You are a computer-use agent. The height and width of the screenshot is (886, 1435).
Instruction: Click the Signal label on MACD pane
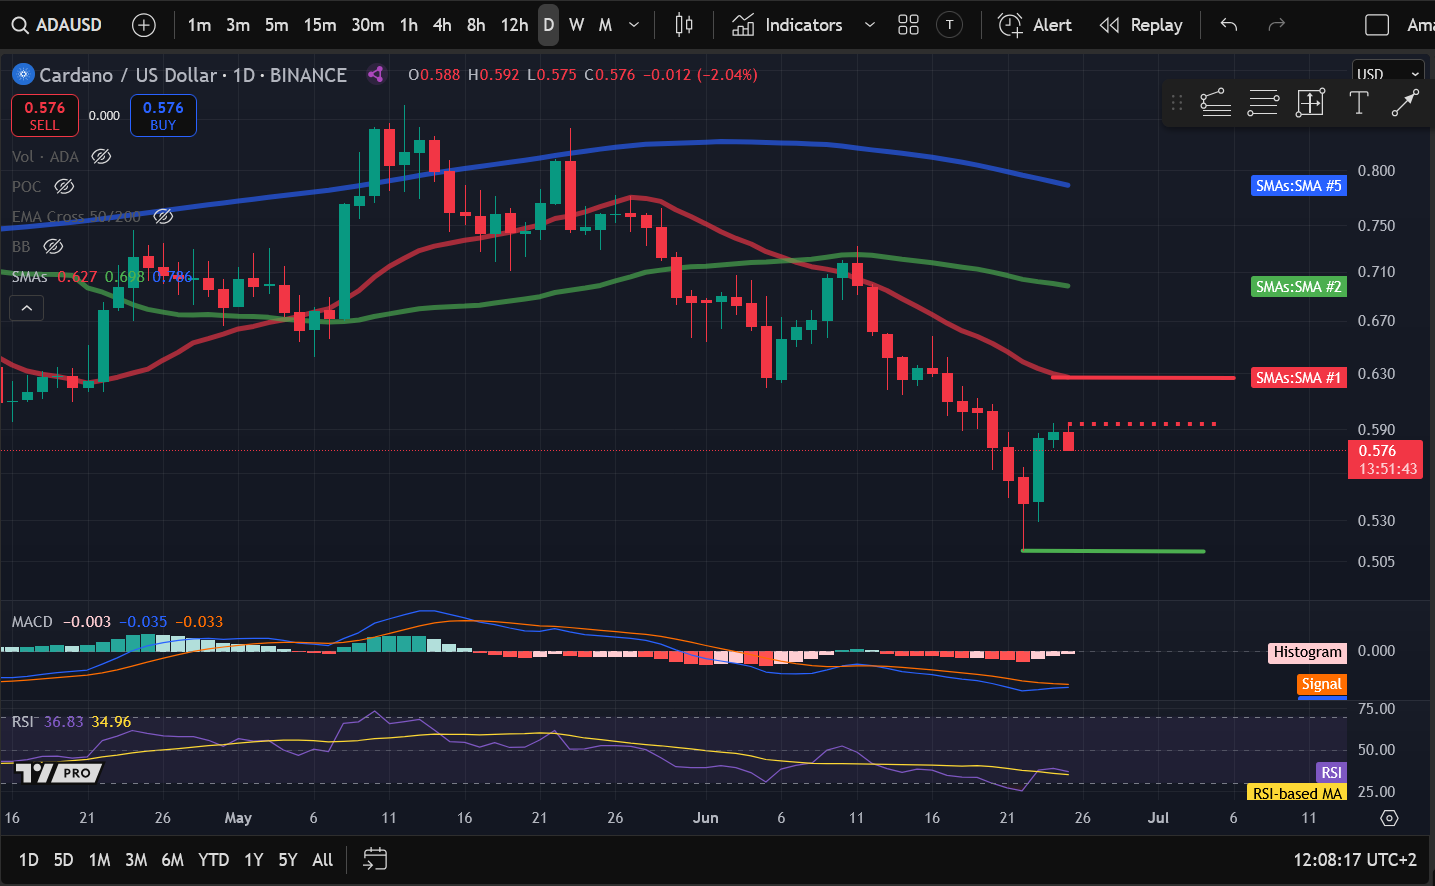coord(1322,684)
